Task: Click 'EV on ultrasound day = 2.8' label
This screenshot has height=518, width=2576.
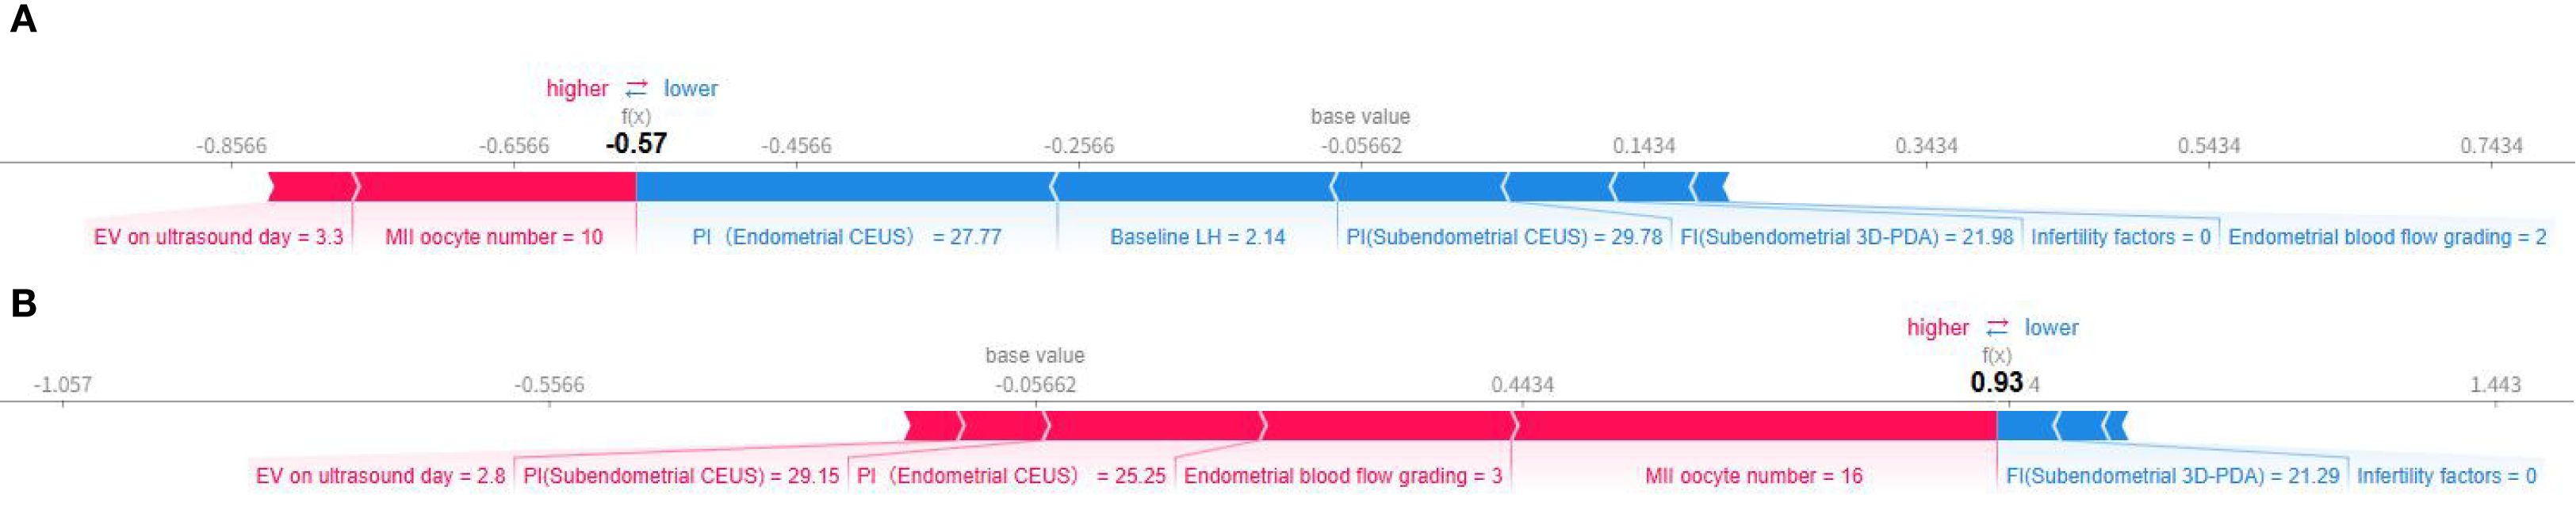Action: click(x=380, y=476)
